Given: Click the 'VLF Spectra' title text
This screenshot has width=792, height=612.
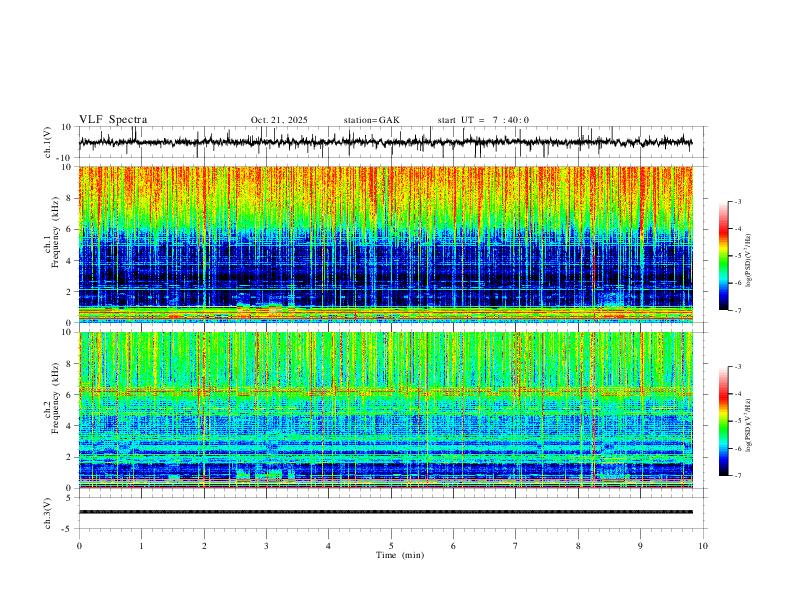Looking at the screenshot, I should (113, 120).
